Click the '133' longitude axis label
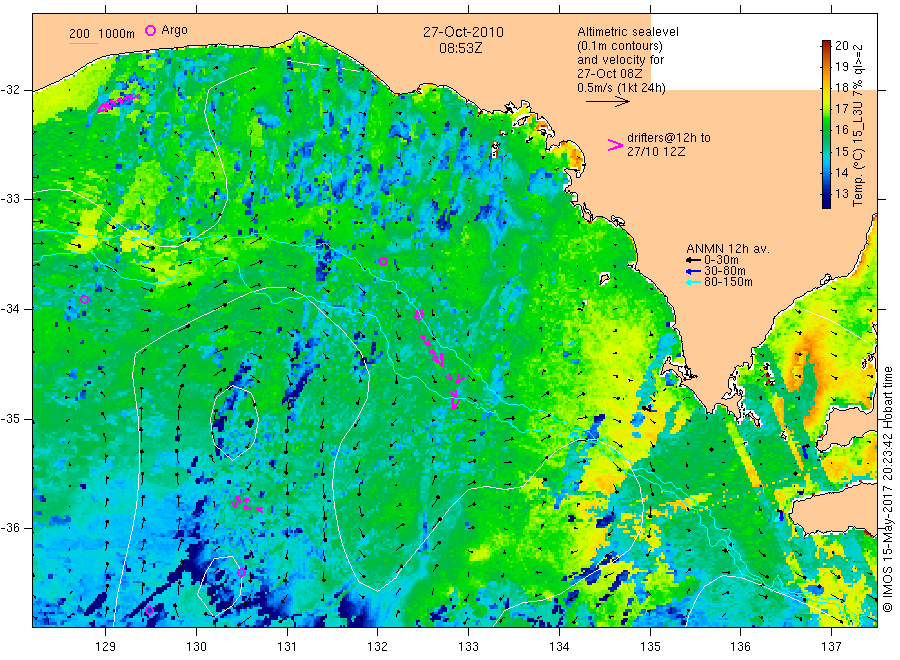 tap(468, 647)
